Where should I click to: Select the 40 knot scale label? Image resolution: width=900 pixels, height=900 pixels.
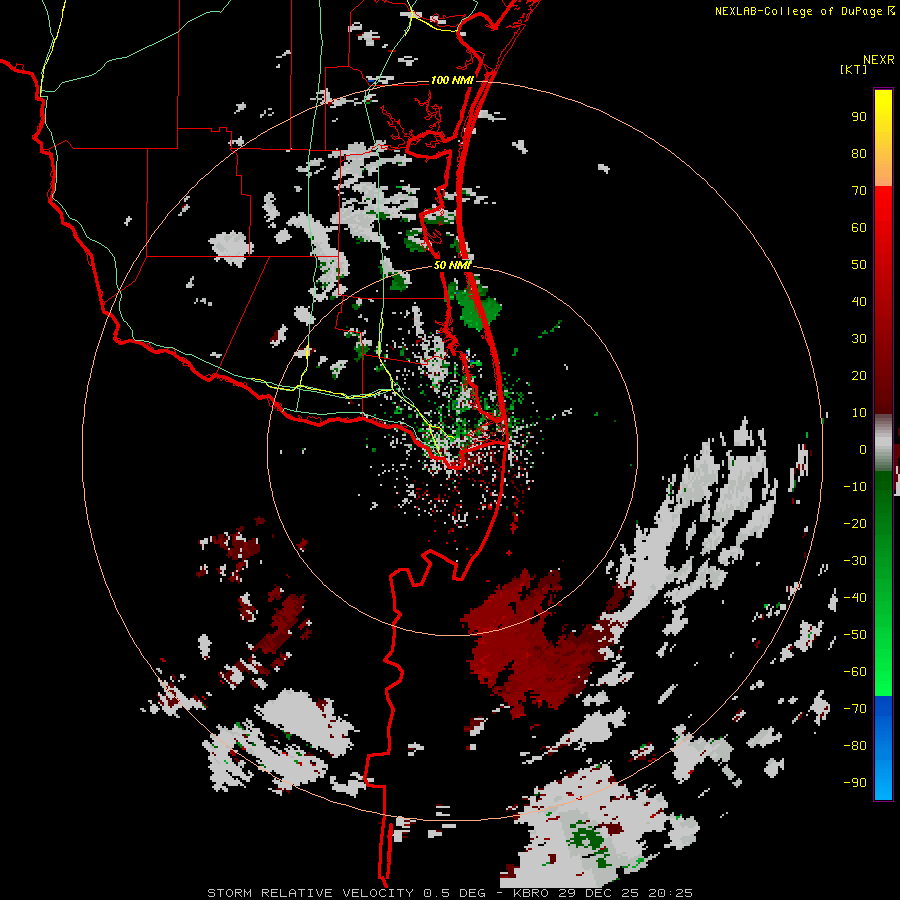click(859, 302)
